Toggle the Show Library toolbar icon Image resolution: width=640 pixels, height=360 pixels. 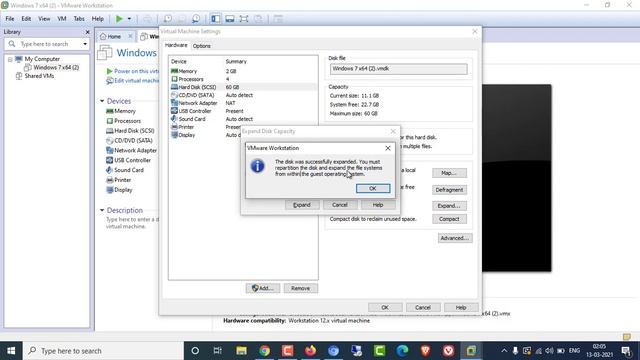216,19
